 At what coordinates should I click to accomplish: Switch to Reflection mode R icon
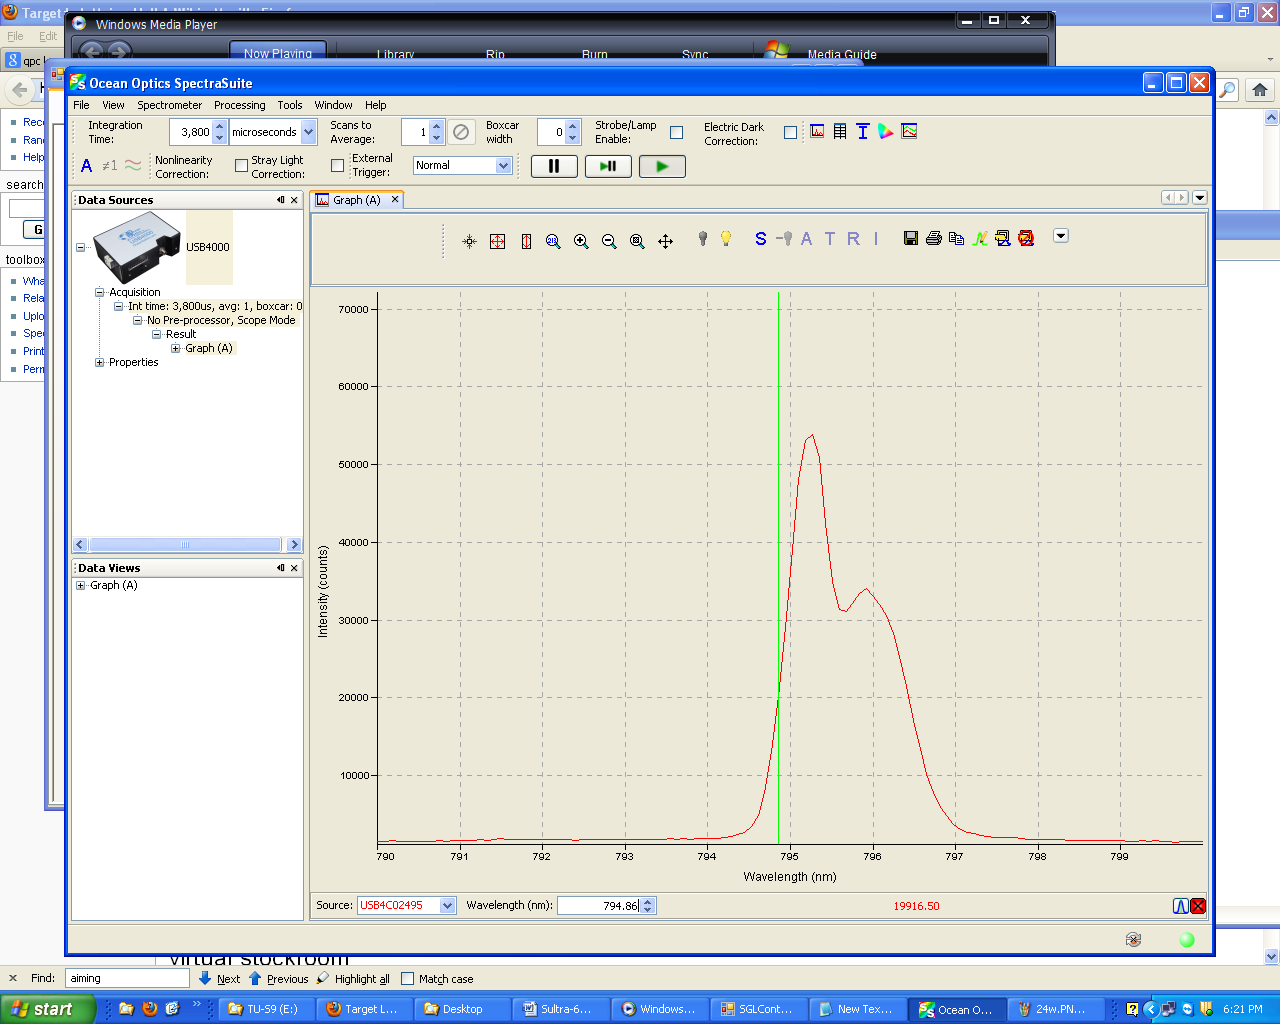pyautogui.click(x=853, y=238)
